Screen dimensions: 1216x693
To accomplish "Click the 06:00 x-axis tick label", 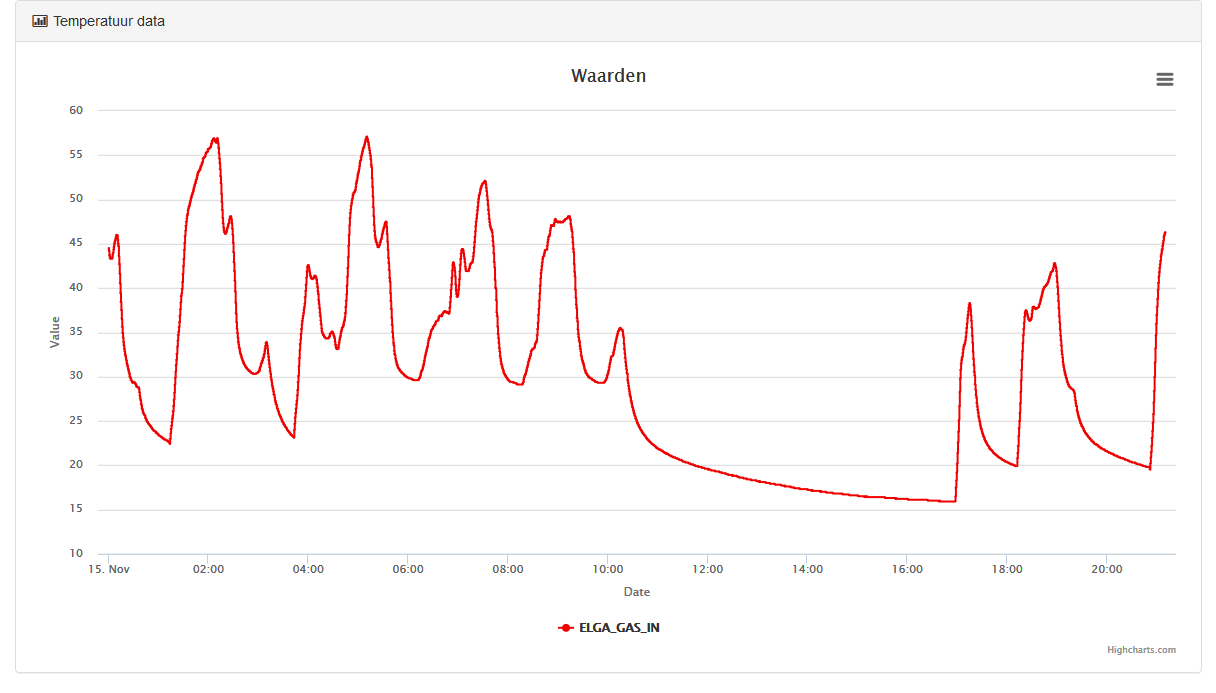I will [x=407, y=570].
